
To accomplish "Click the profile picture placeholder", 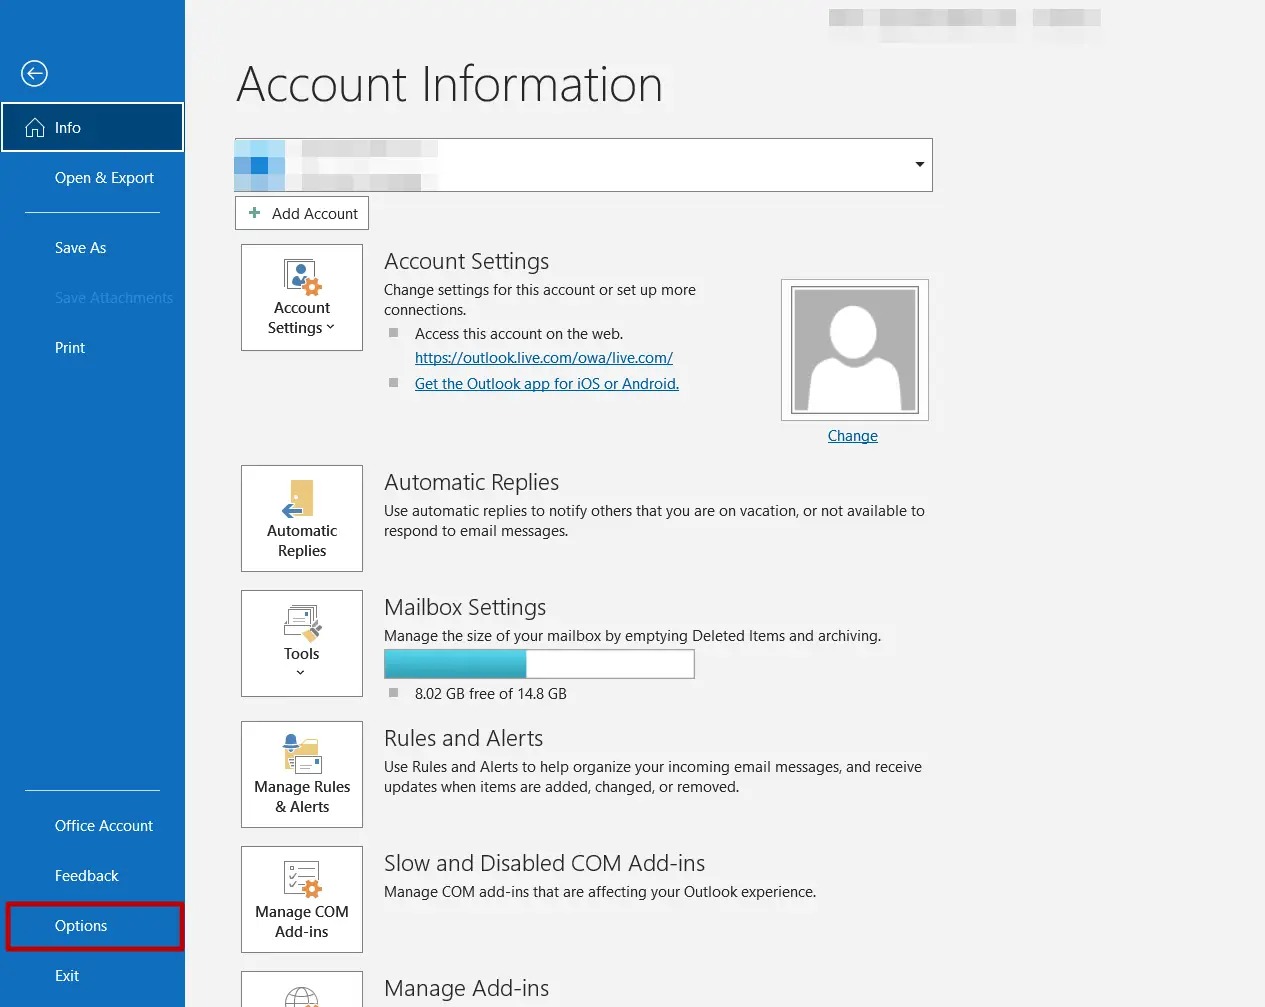I will tap(854, 349).
